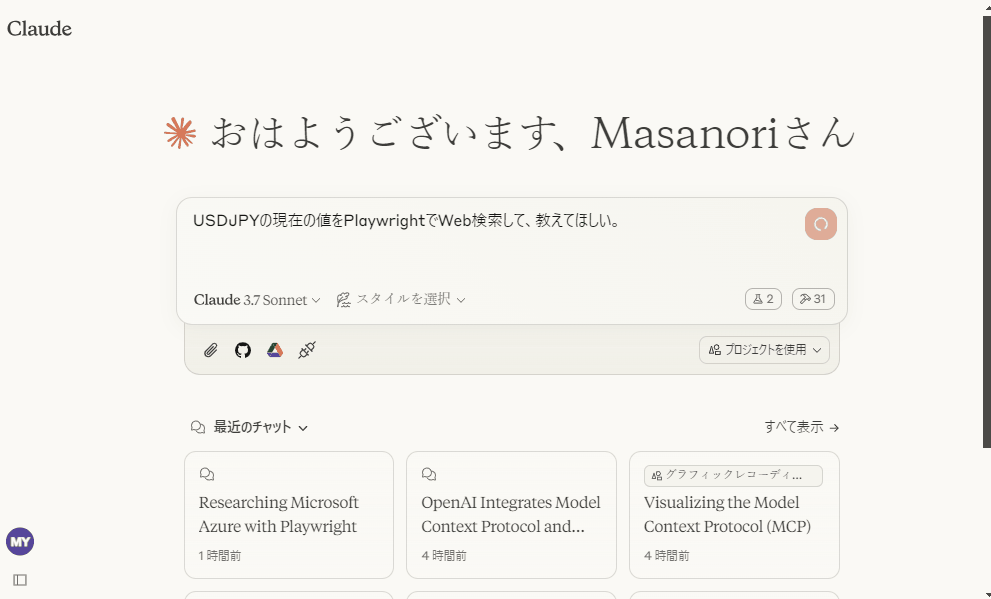Open OpenAI Integrates Model Context Protocol chat
991x599 pixels.
coord(511,515)
